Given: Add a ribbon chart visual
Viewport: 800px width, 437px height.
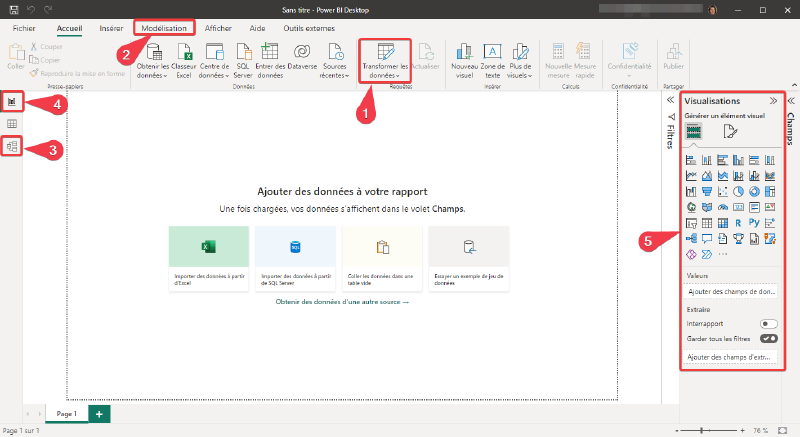Looking at the screenshot, I should 770,176.
